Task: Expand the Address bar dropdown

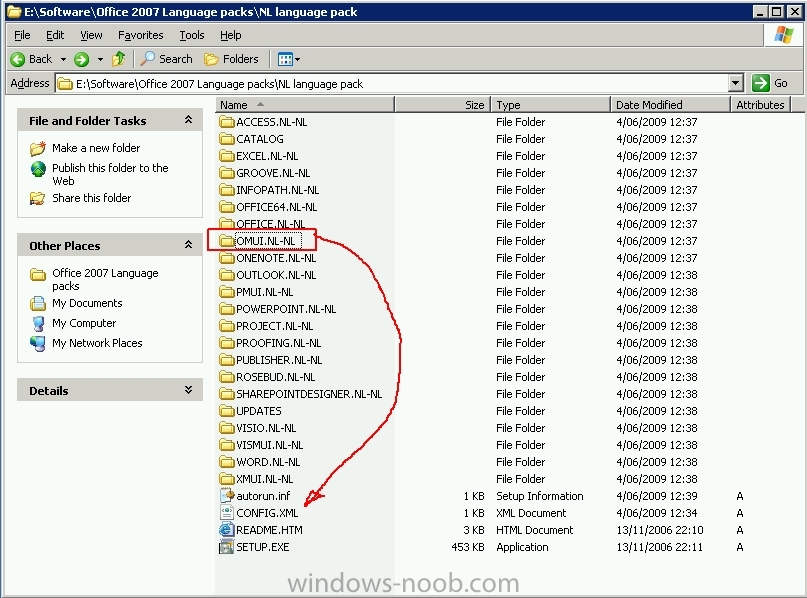Action: pos(736,83)
